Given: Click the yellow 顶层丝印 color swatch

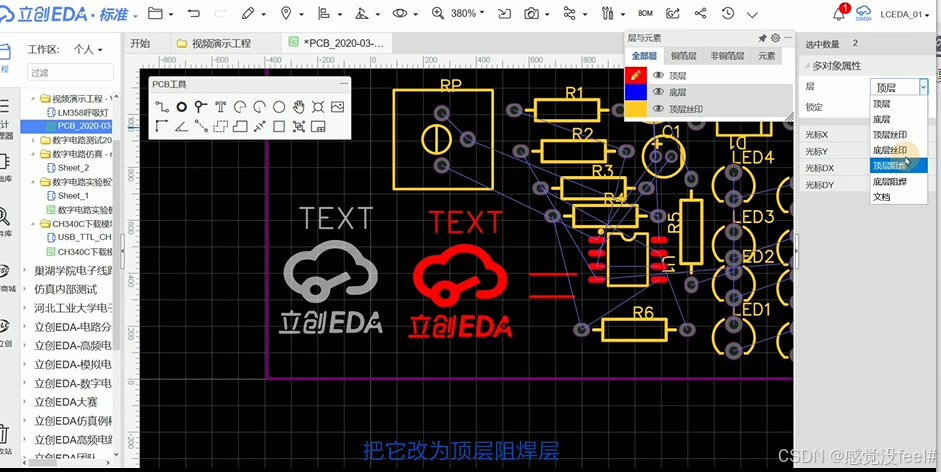Looking at the screenshot, I should 636,108.
